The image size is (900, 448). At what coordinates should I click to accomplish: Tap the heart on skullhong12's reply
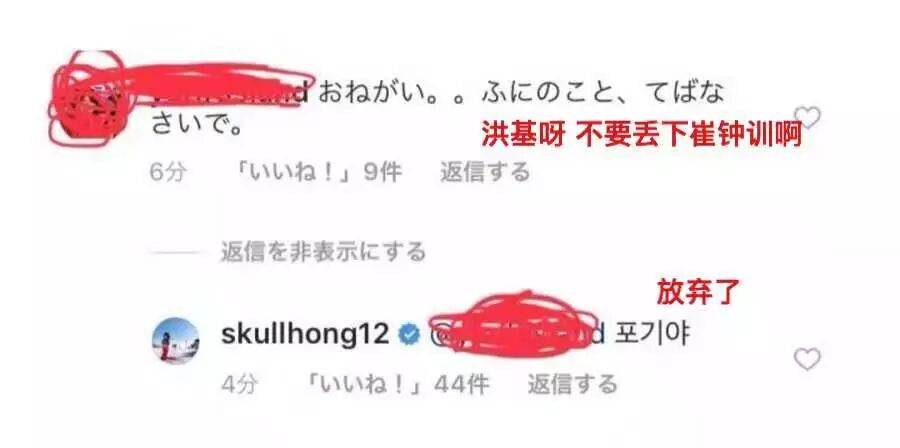[807, 360]
